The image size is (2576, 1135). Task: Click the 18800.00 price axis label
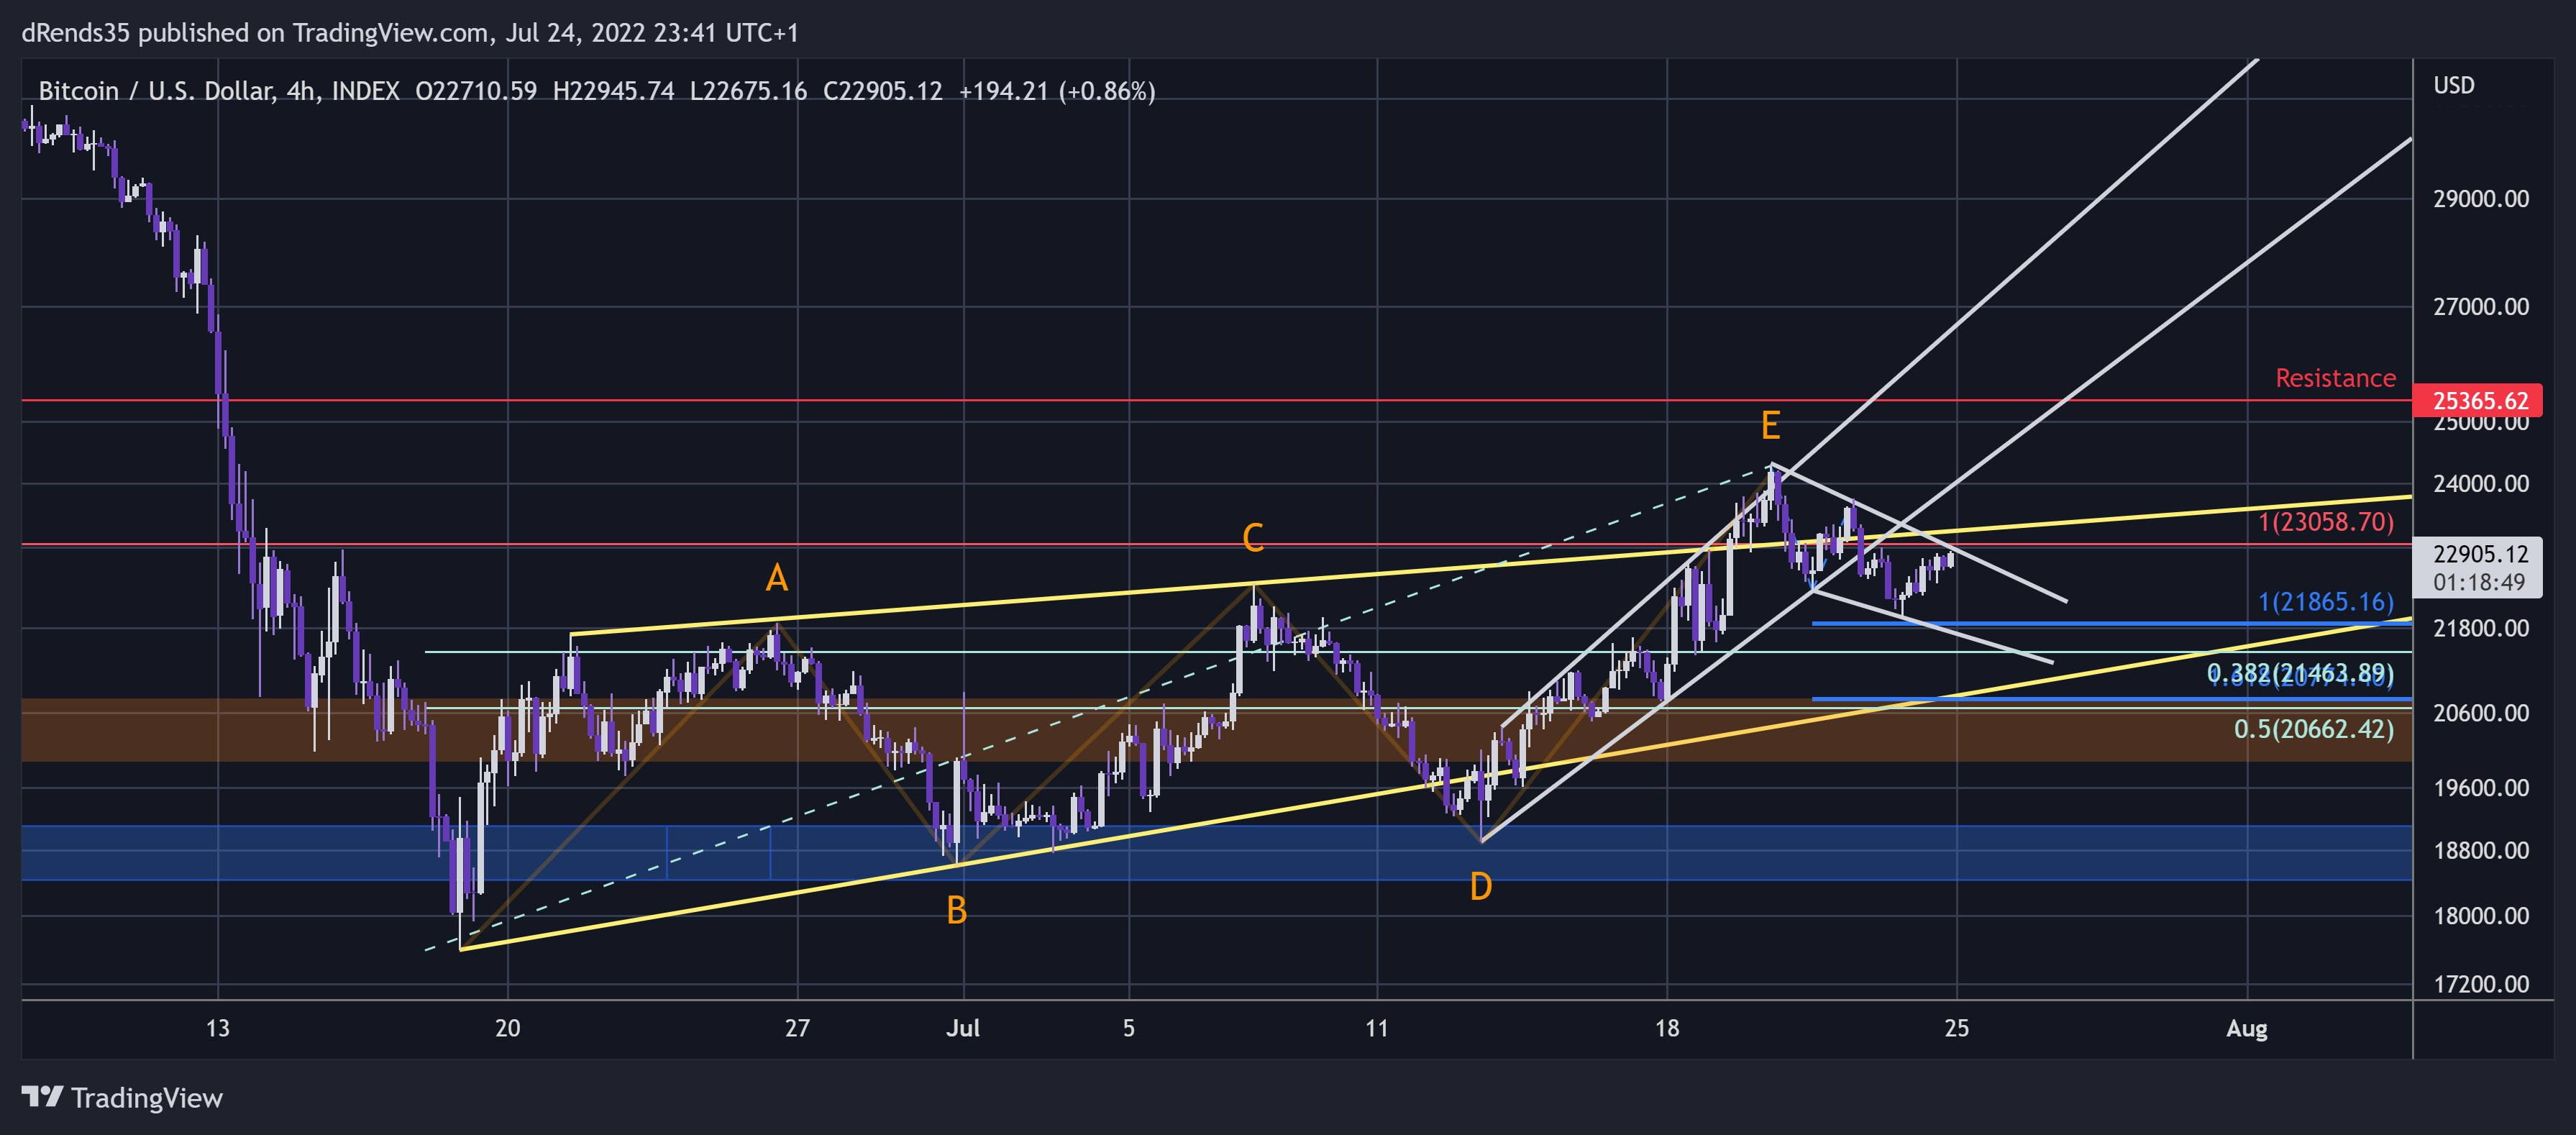pos(2481,851)
